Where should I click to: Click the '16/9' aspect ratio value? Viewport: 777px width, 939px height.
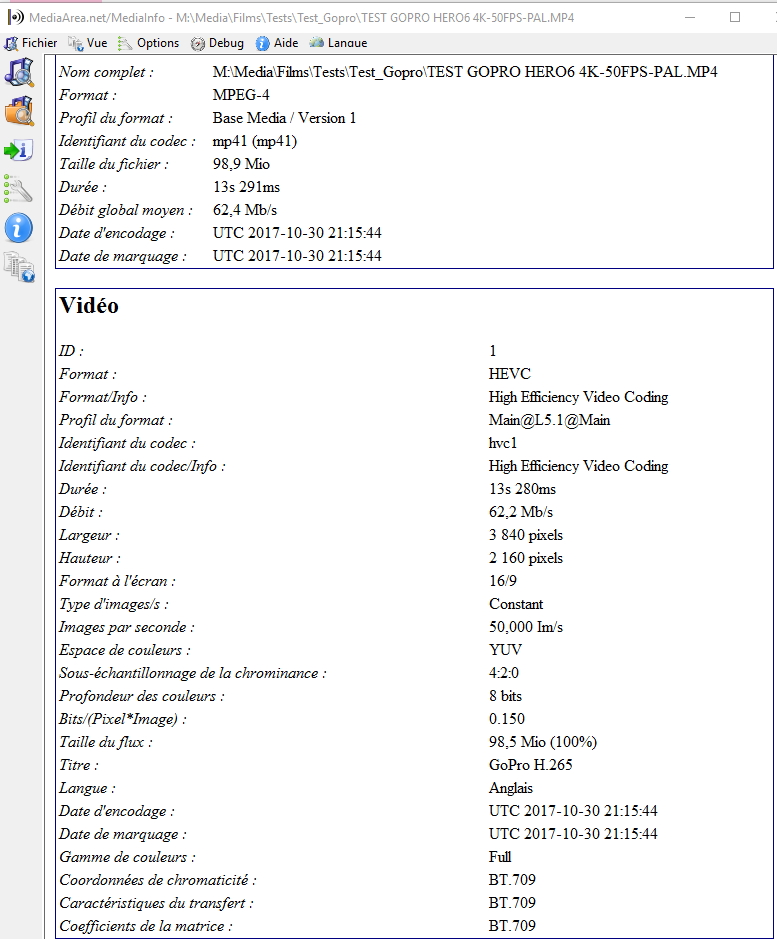click(x=503, y=581)
